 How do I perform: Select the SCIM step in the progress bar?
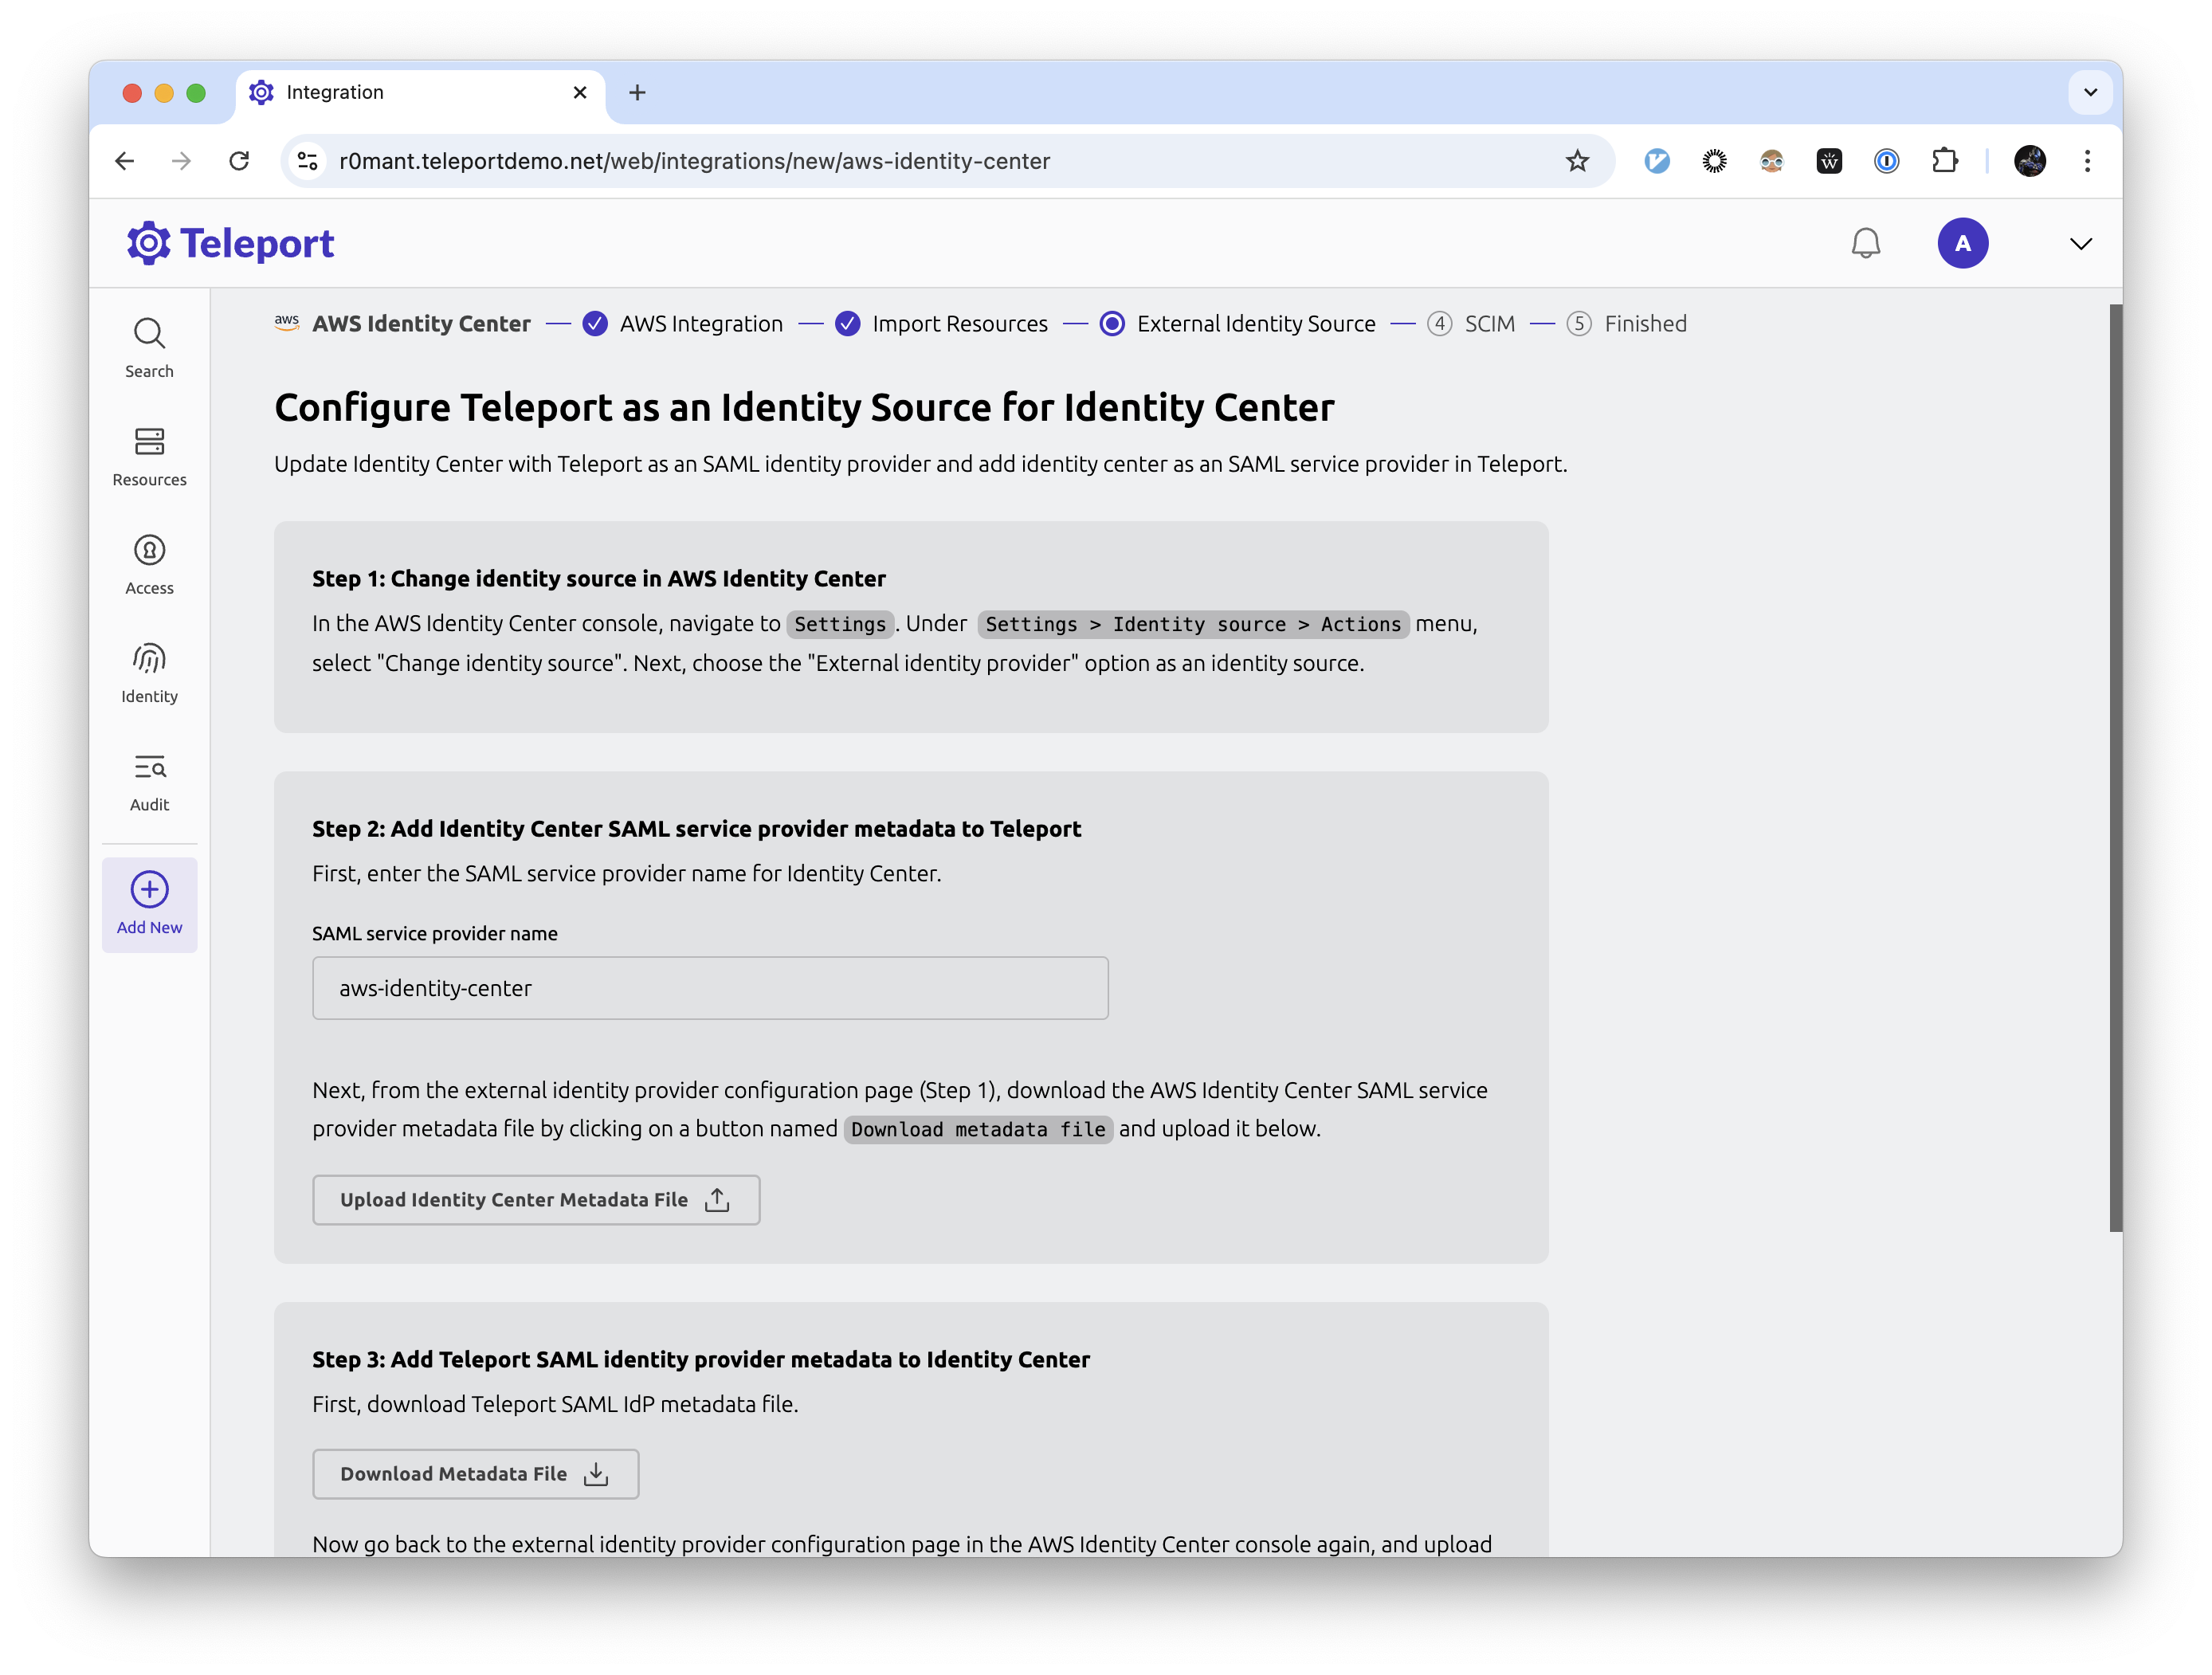coord(1474,323)
